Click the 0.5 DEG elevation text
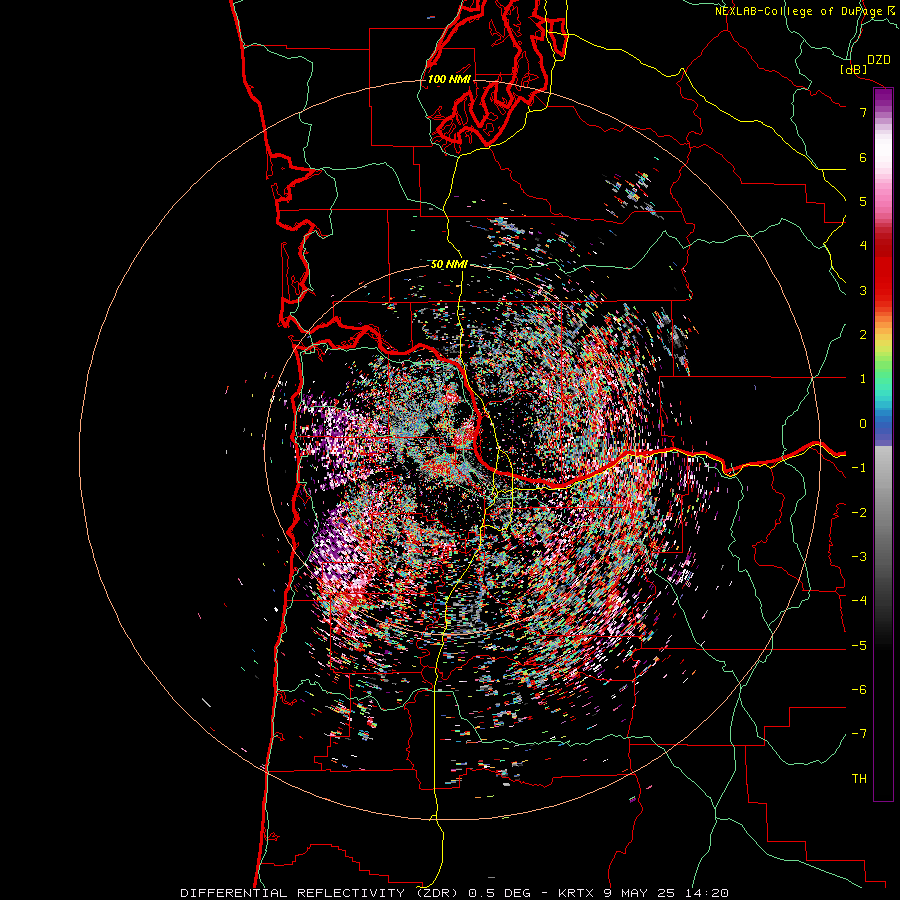 tap(499, 893)
